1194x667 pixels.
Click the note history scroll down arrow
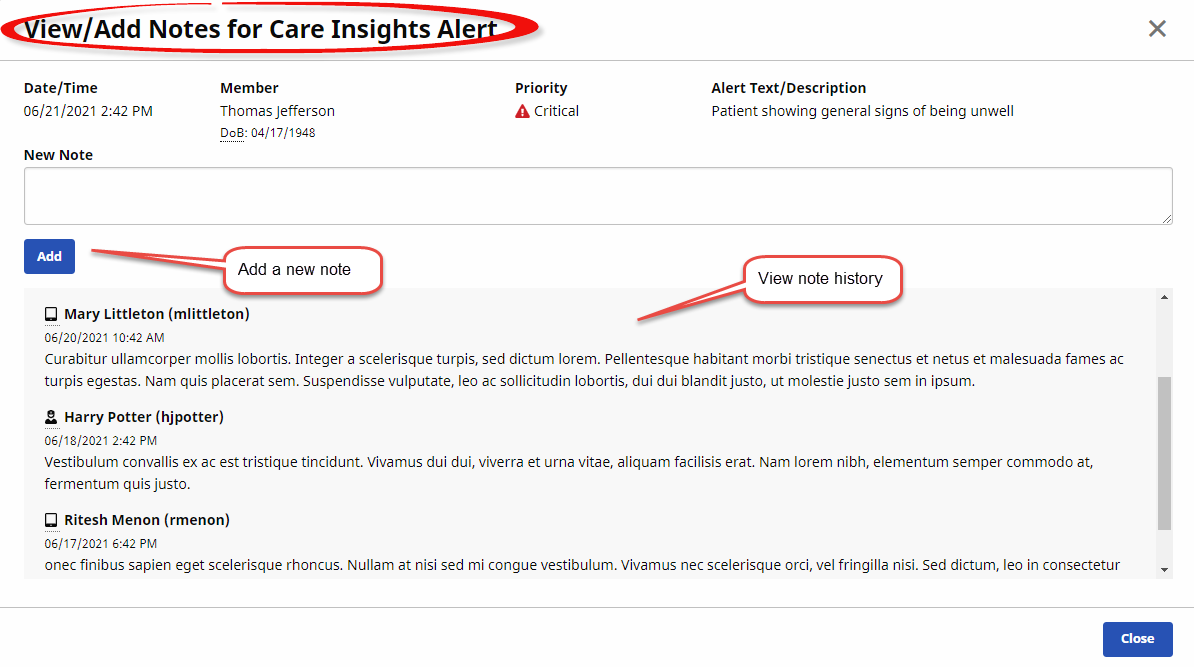point(1164,569)
